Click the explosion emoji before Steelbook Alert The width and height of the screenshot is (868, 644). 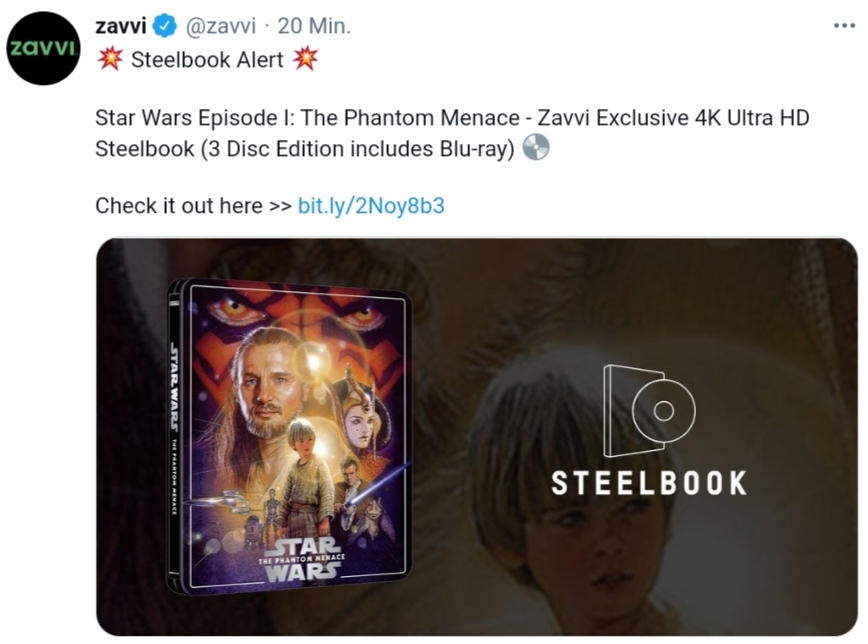pyautogui.click(x=110, y=59)
